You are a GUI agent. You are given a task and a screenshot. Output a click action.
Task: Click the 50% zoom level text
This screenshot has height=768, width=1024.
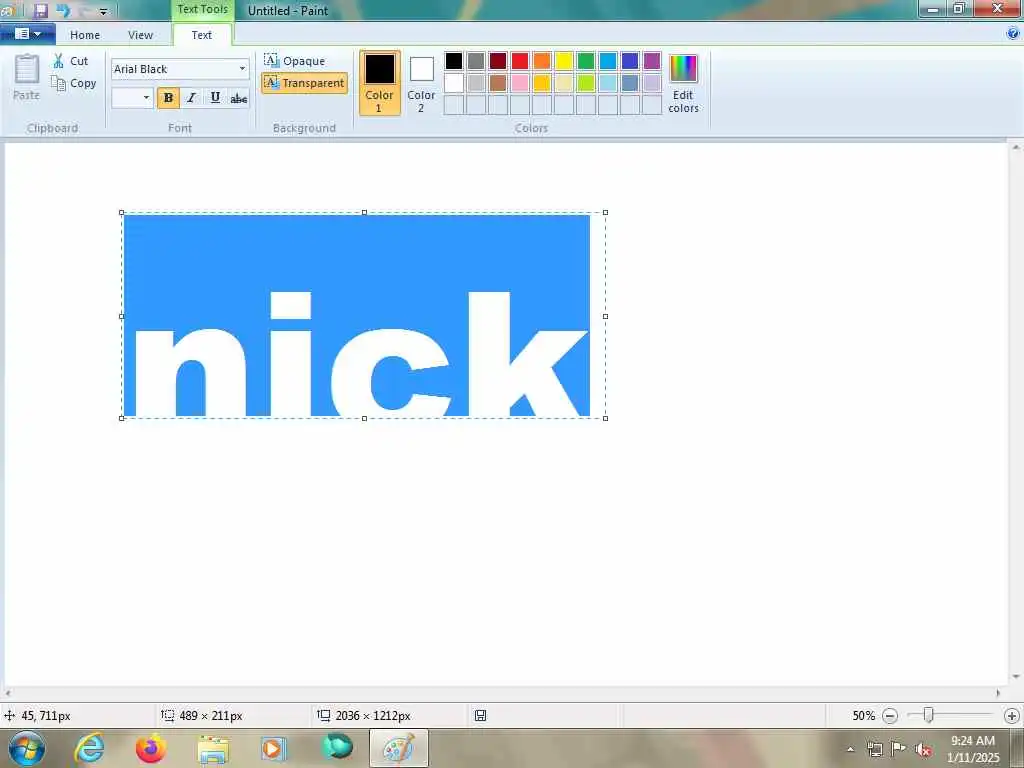tap(863, 716)
